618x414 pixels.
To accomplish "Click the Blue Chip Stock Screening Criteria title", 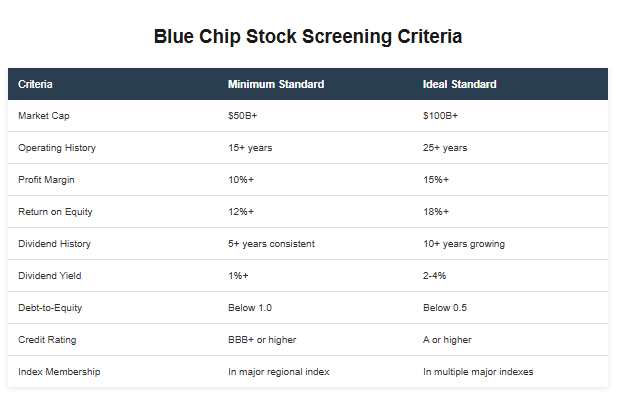I will [x=308, y=37].
